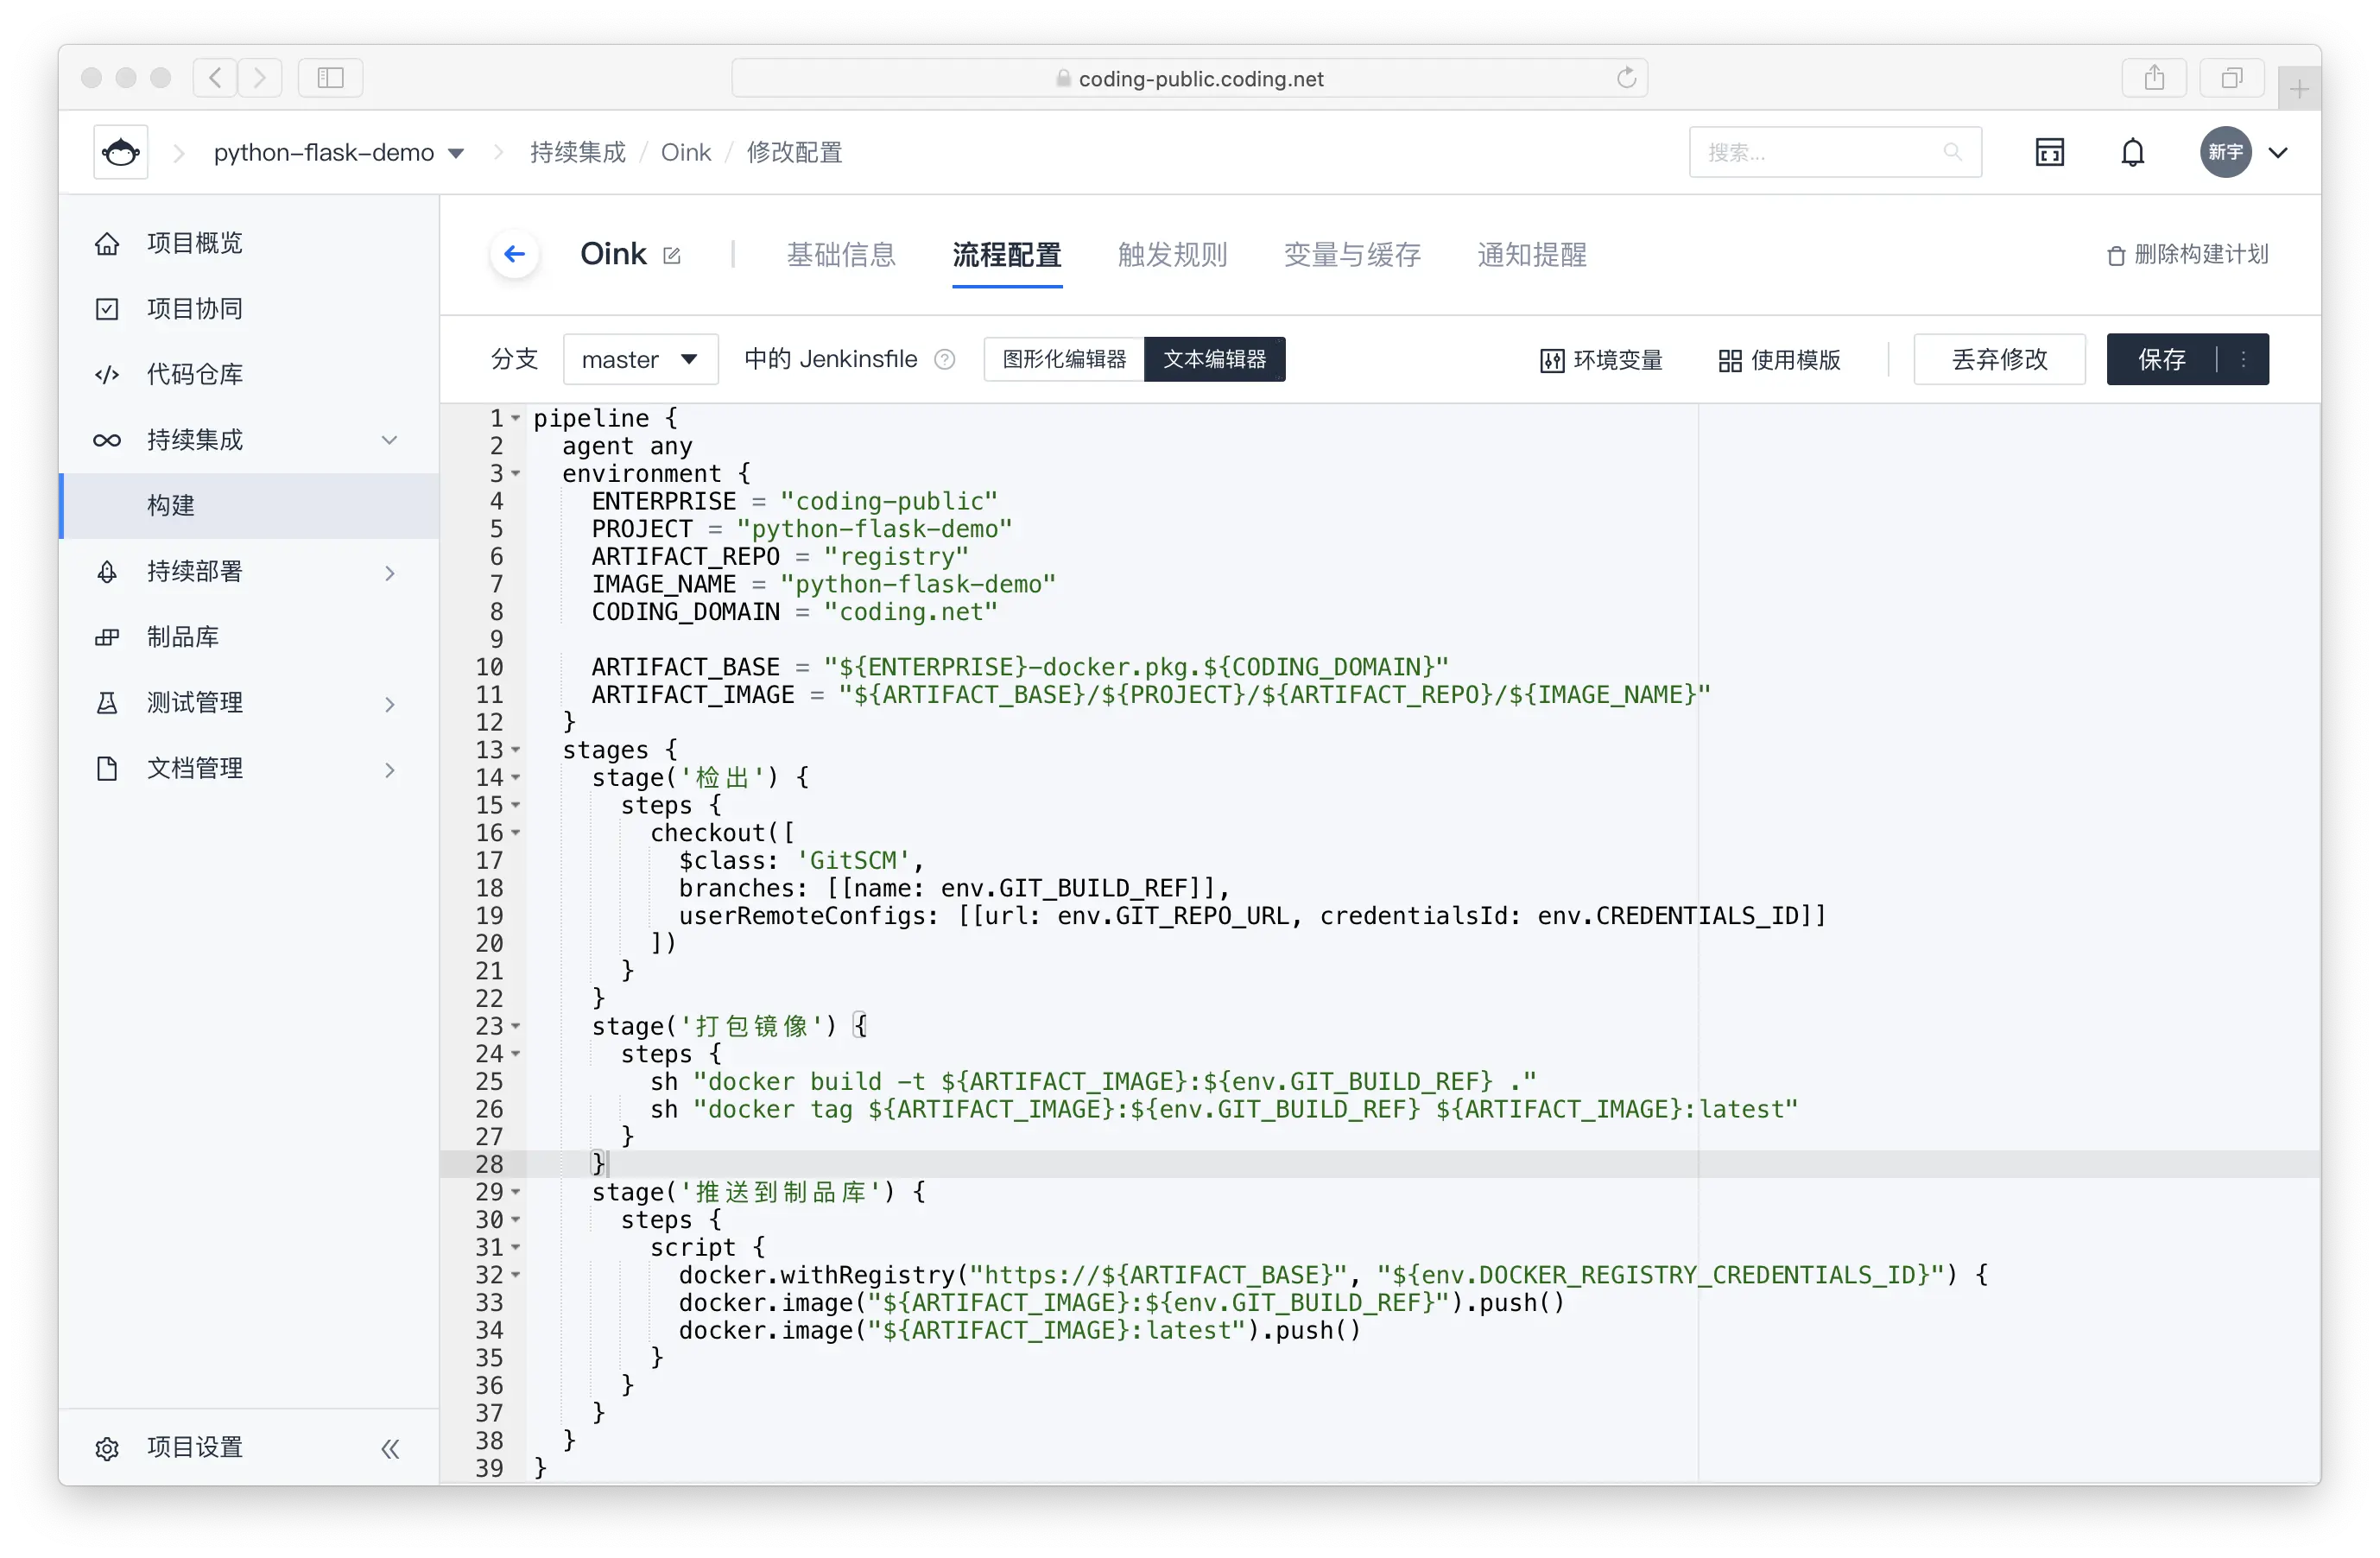Click the edit pencil icon next to Oink
The width and height of the screenshot is (2380, 1558).
pyautogui.click(x=672, y=256)
